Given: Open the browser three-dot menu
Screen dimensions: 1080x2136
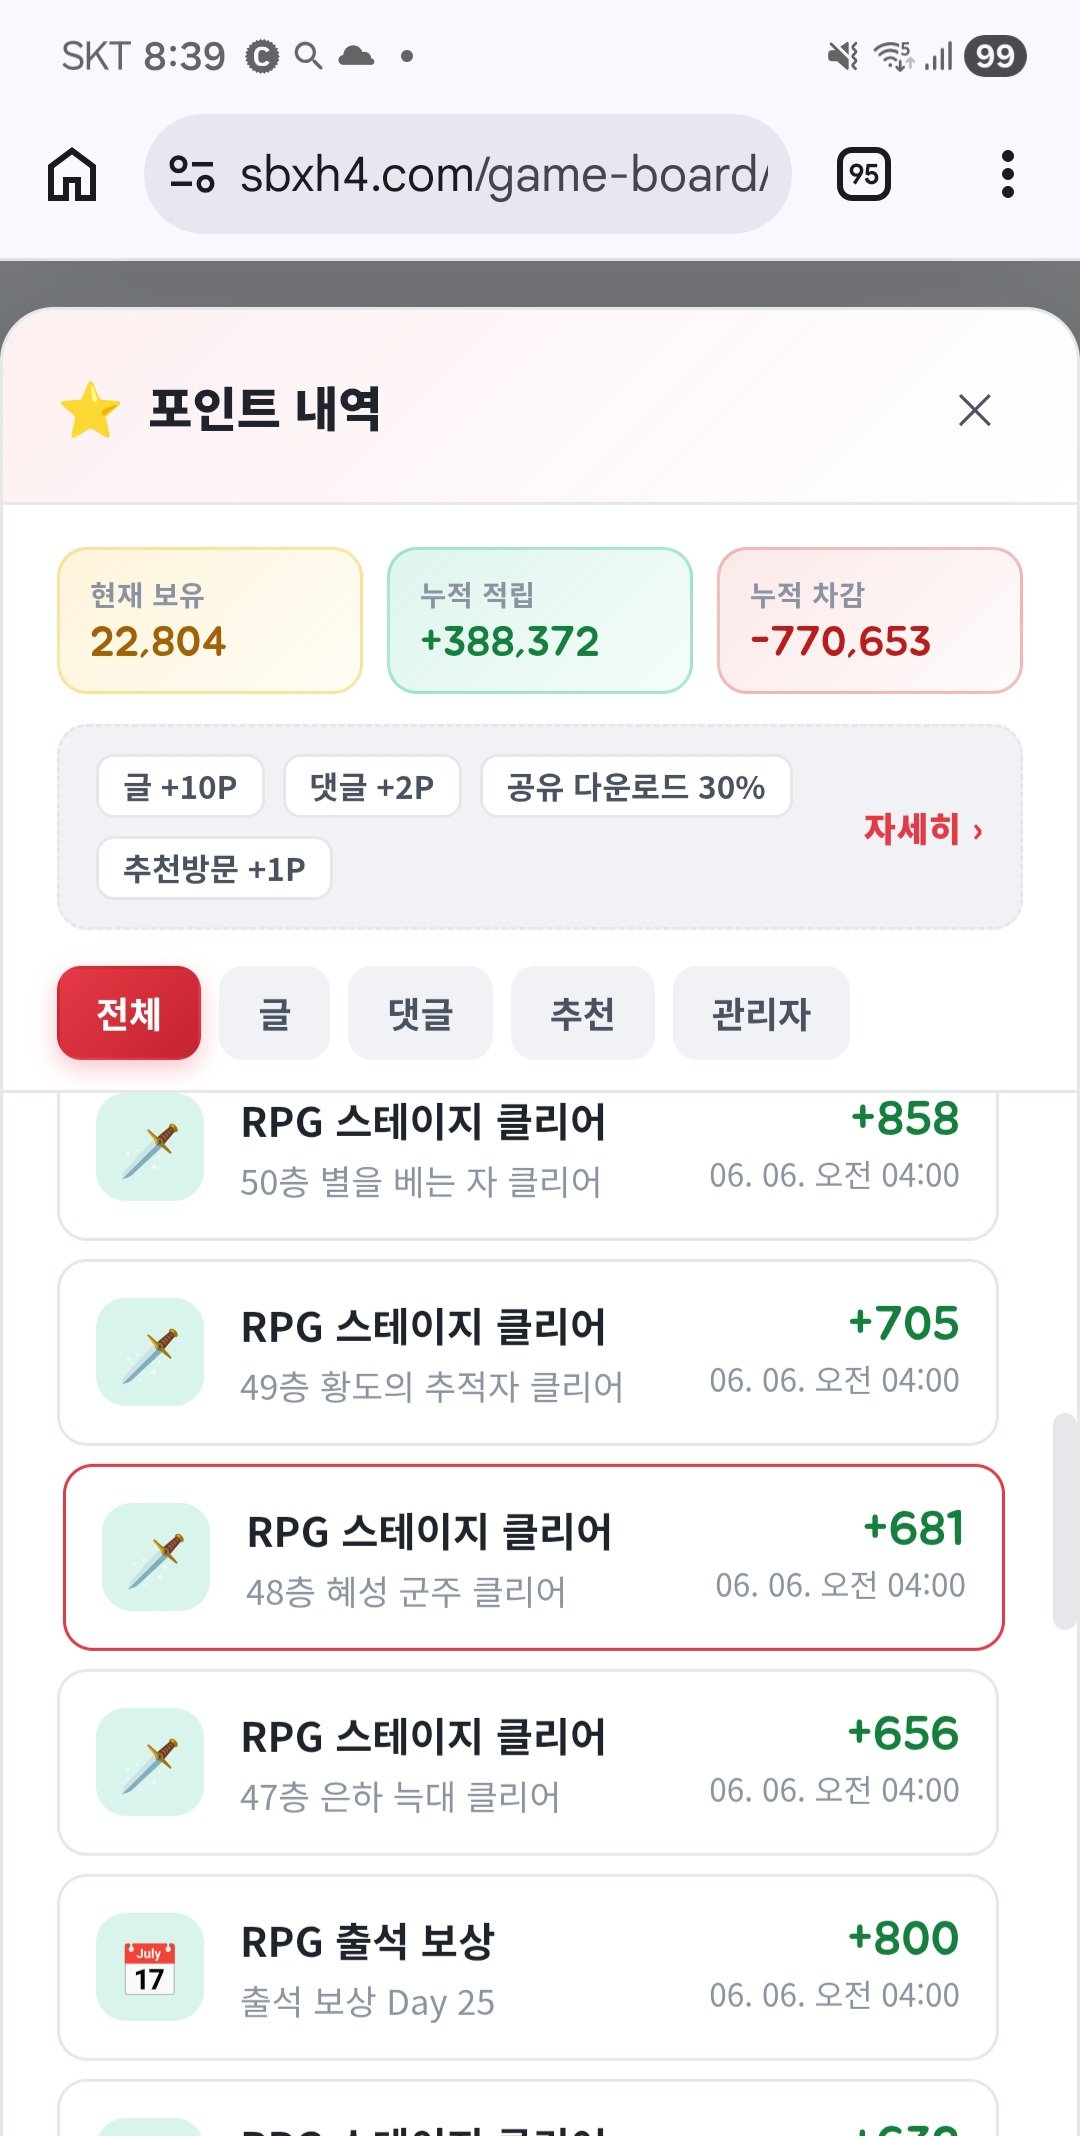Looking at the screenshot, I should (1007, 174).
